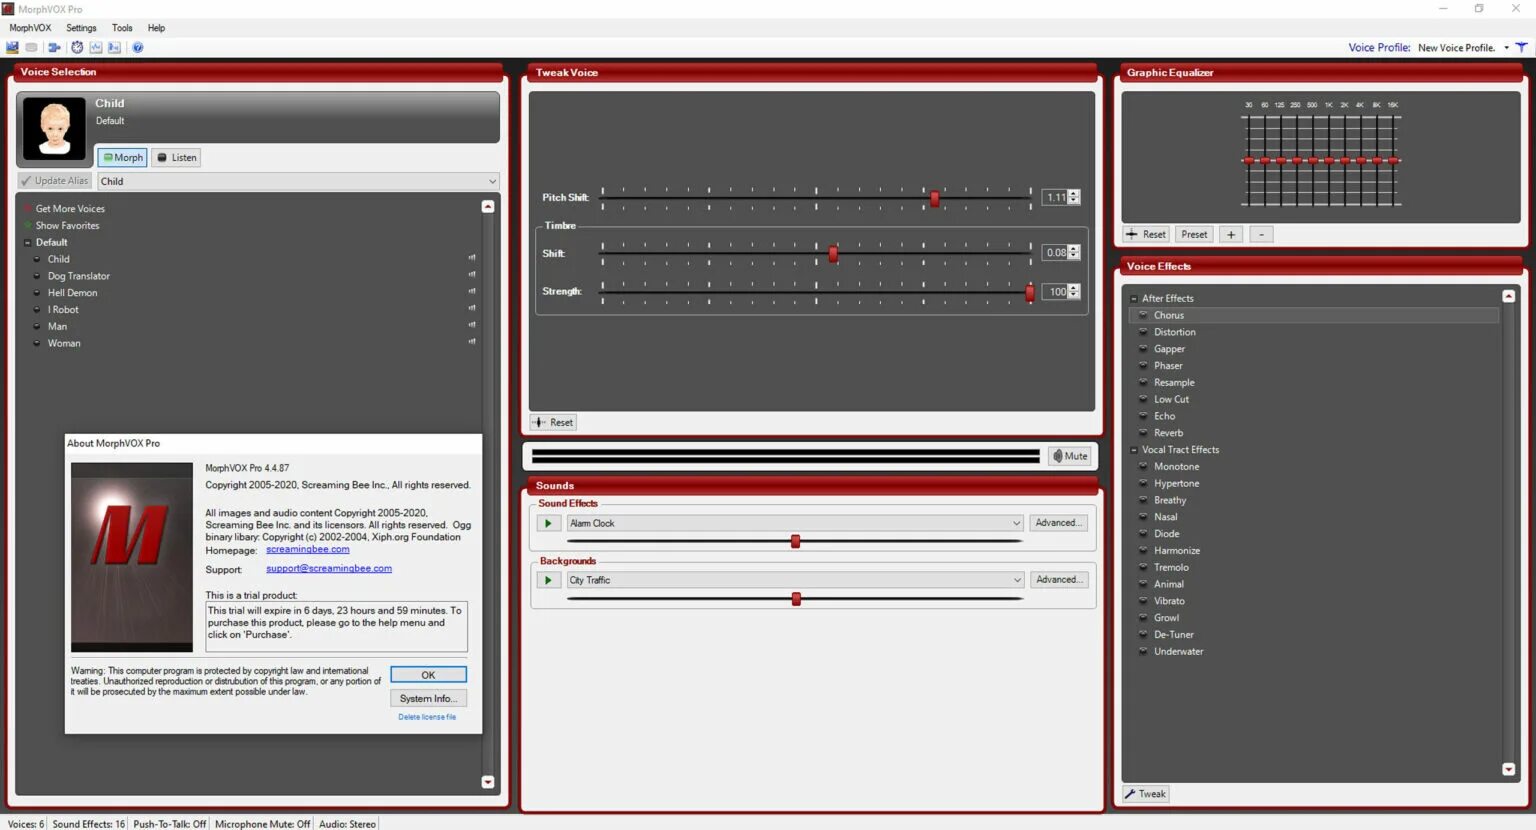The image size is (1536, 830).
Task: Click the waveform graph toolbar icon
Action: click(x=96, y=47)
